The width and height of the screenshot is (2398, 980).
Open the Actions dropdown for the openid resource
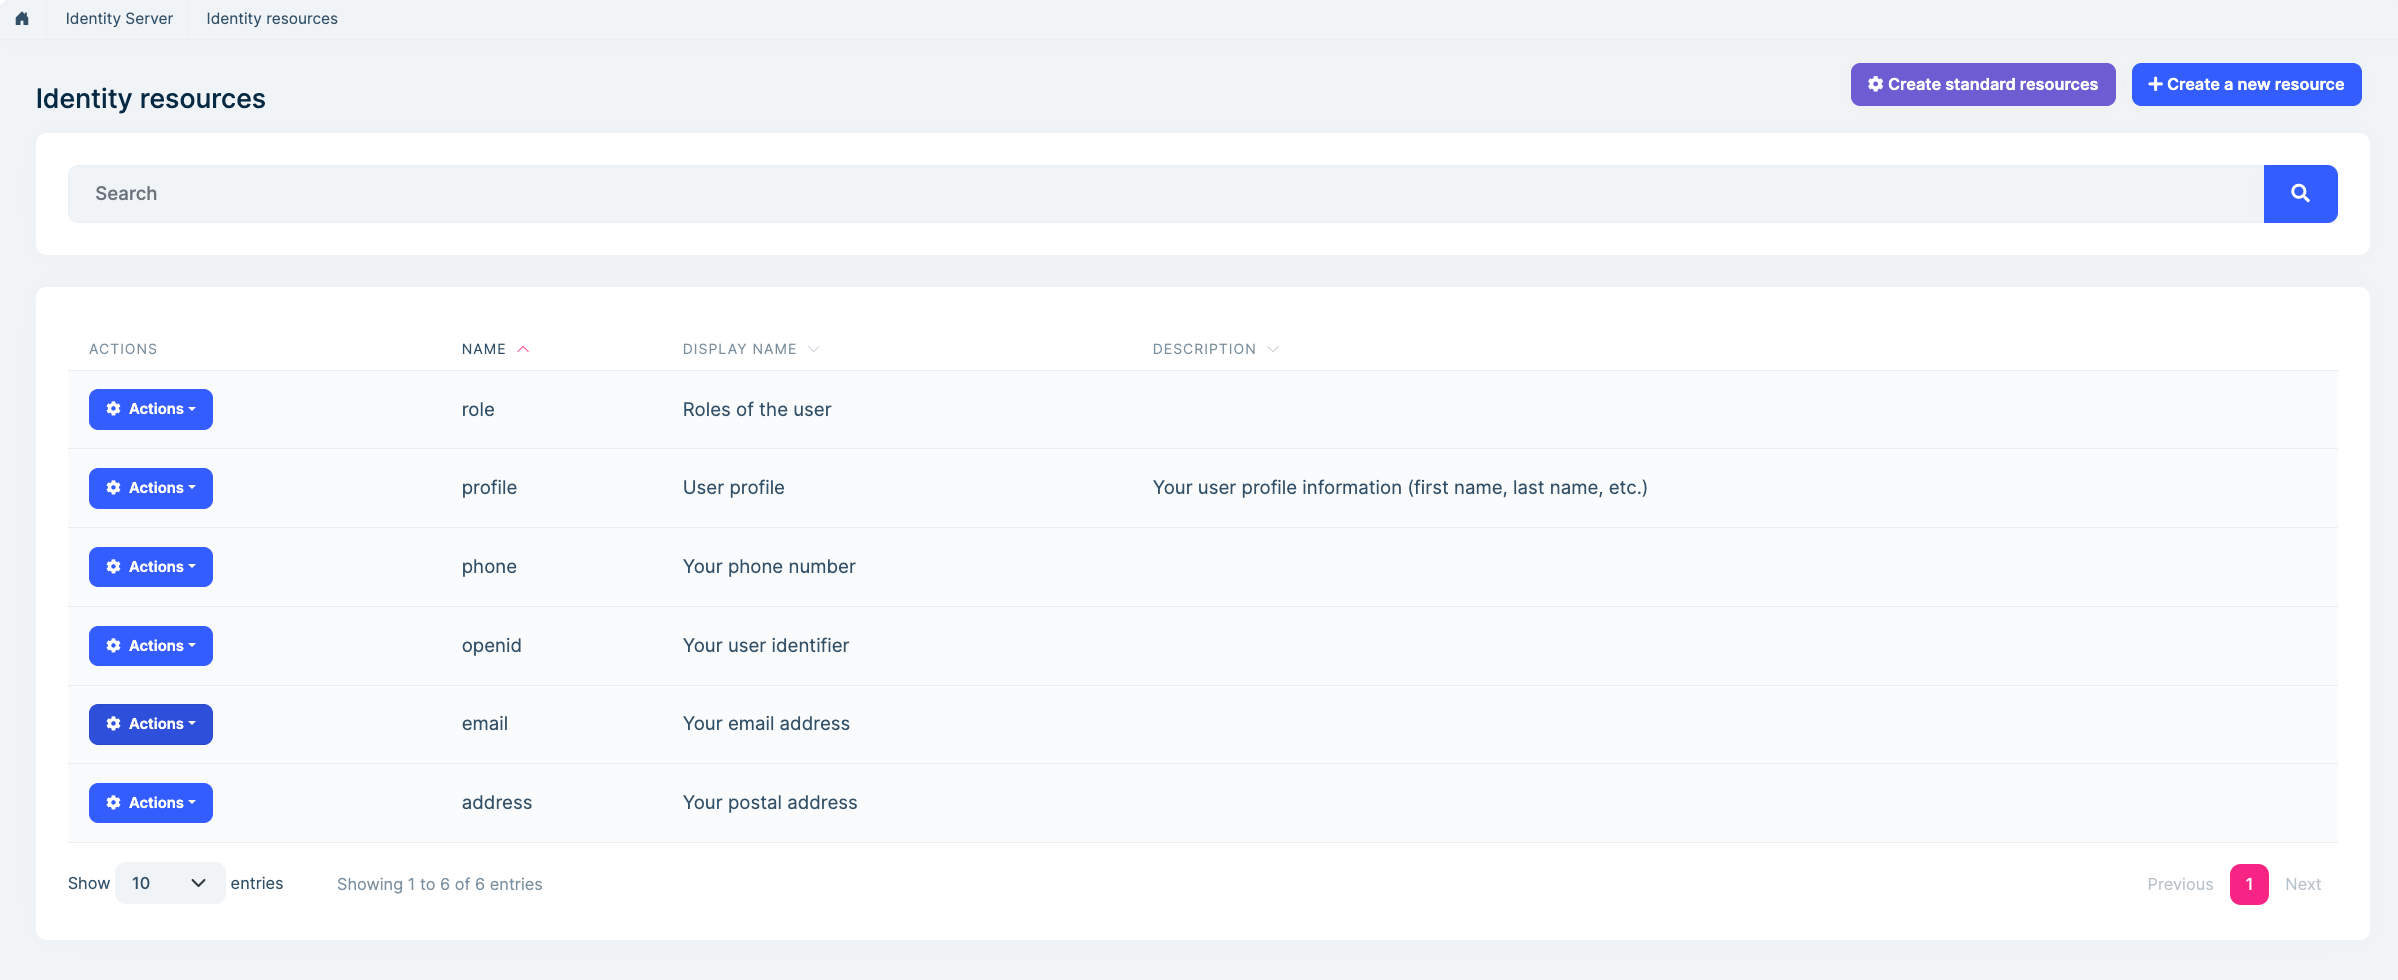pos(150,645)
